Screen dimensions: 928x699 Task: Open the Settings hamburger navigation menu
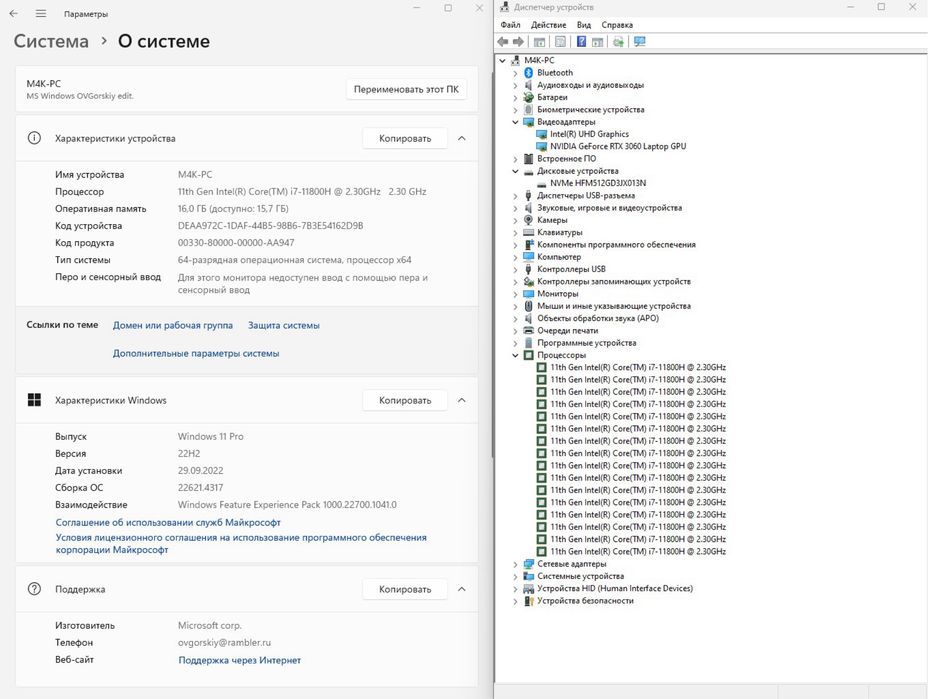(40, 13)
